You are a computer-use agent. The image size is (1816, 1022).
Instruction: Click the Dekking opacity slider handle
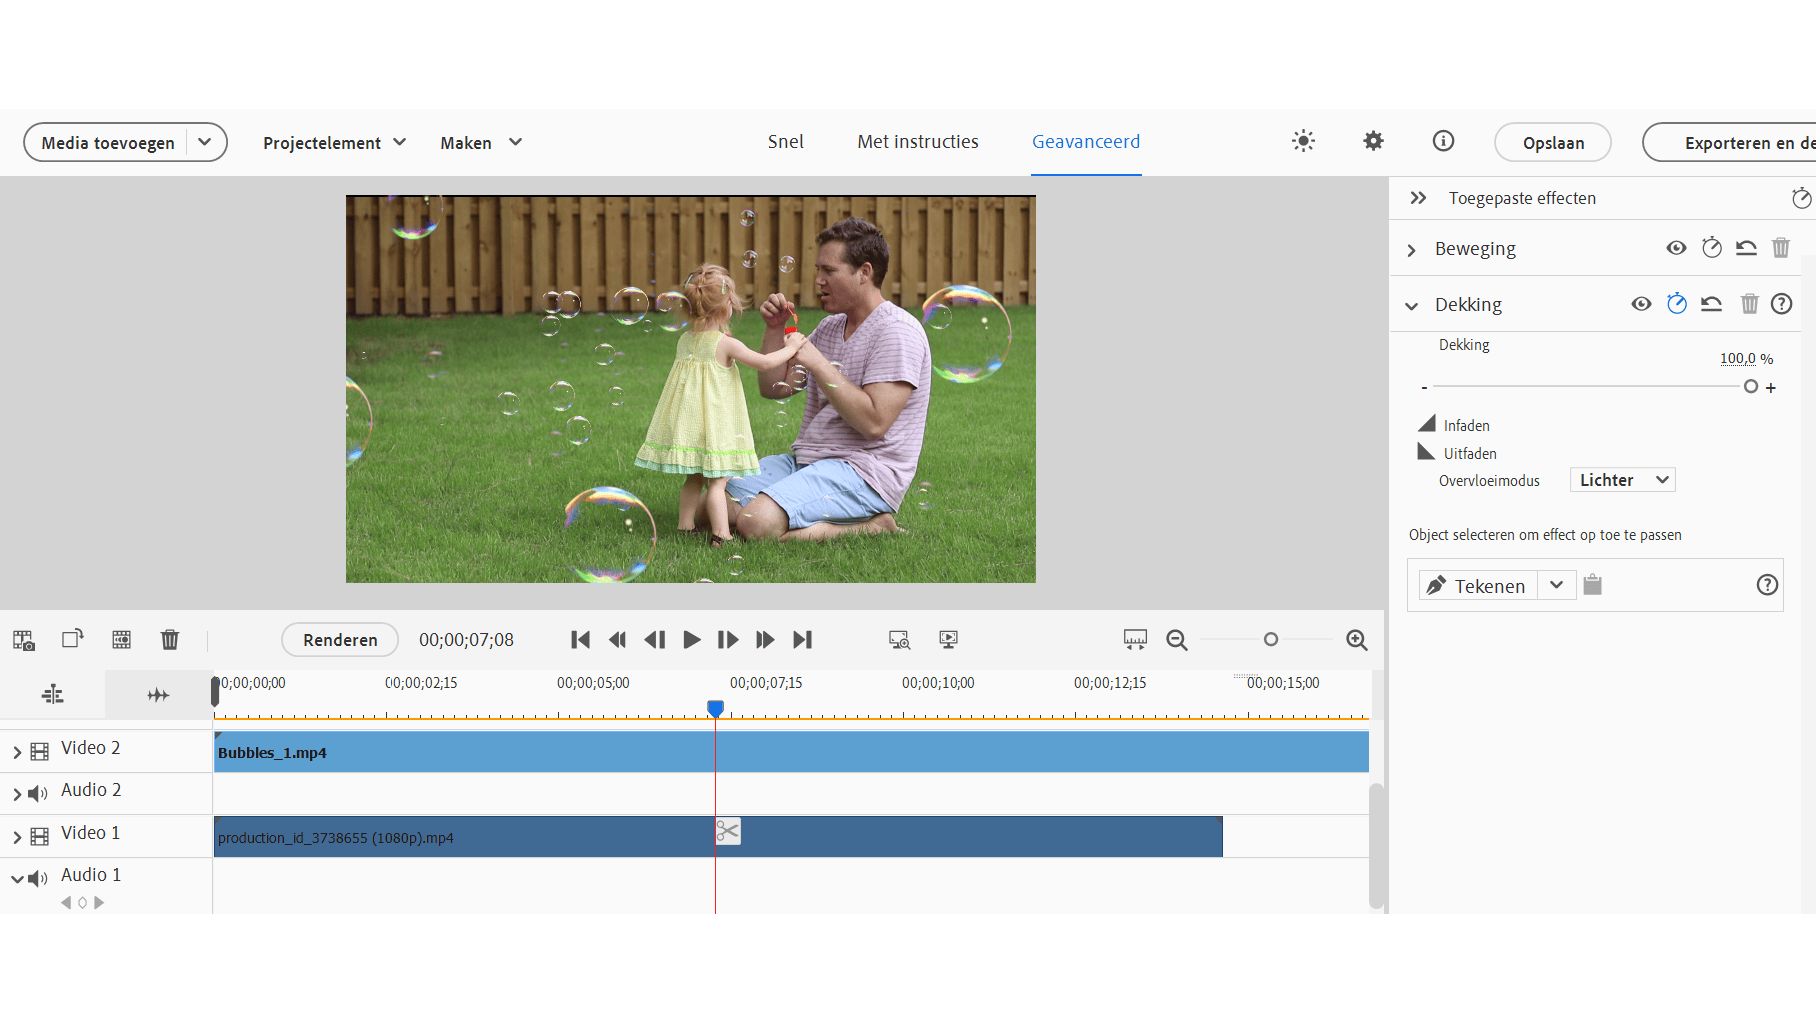click(1750, 387)
